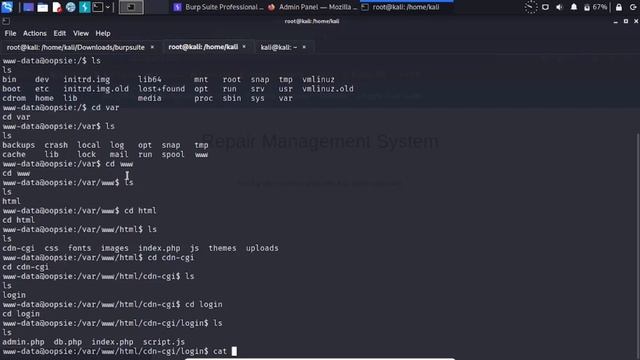Open the Actions menu
Image resolution: width=640 pixels, height=360 pixels.
35,33
